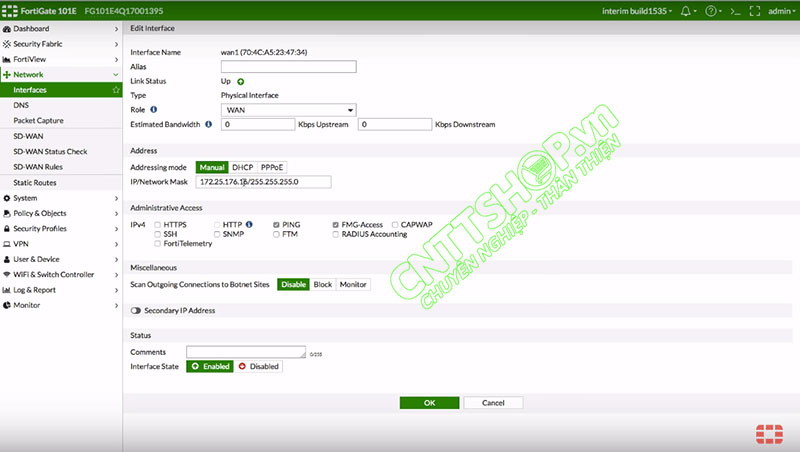Click the Security Profiles lock icon
The image size is (800, 452).
(7, 229)
